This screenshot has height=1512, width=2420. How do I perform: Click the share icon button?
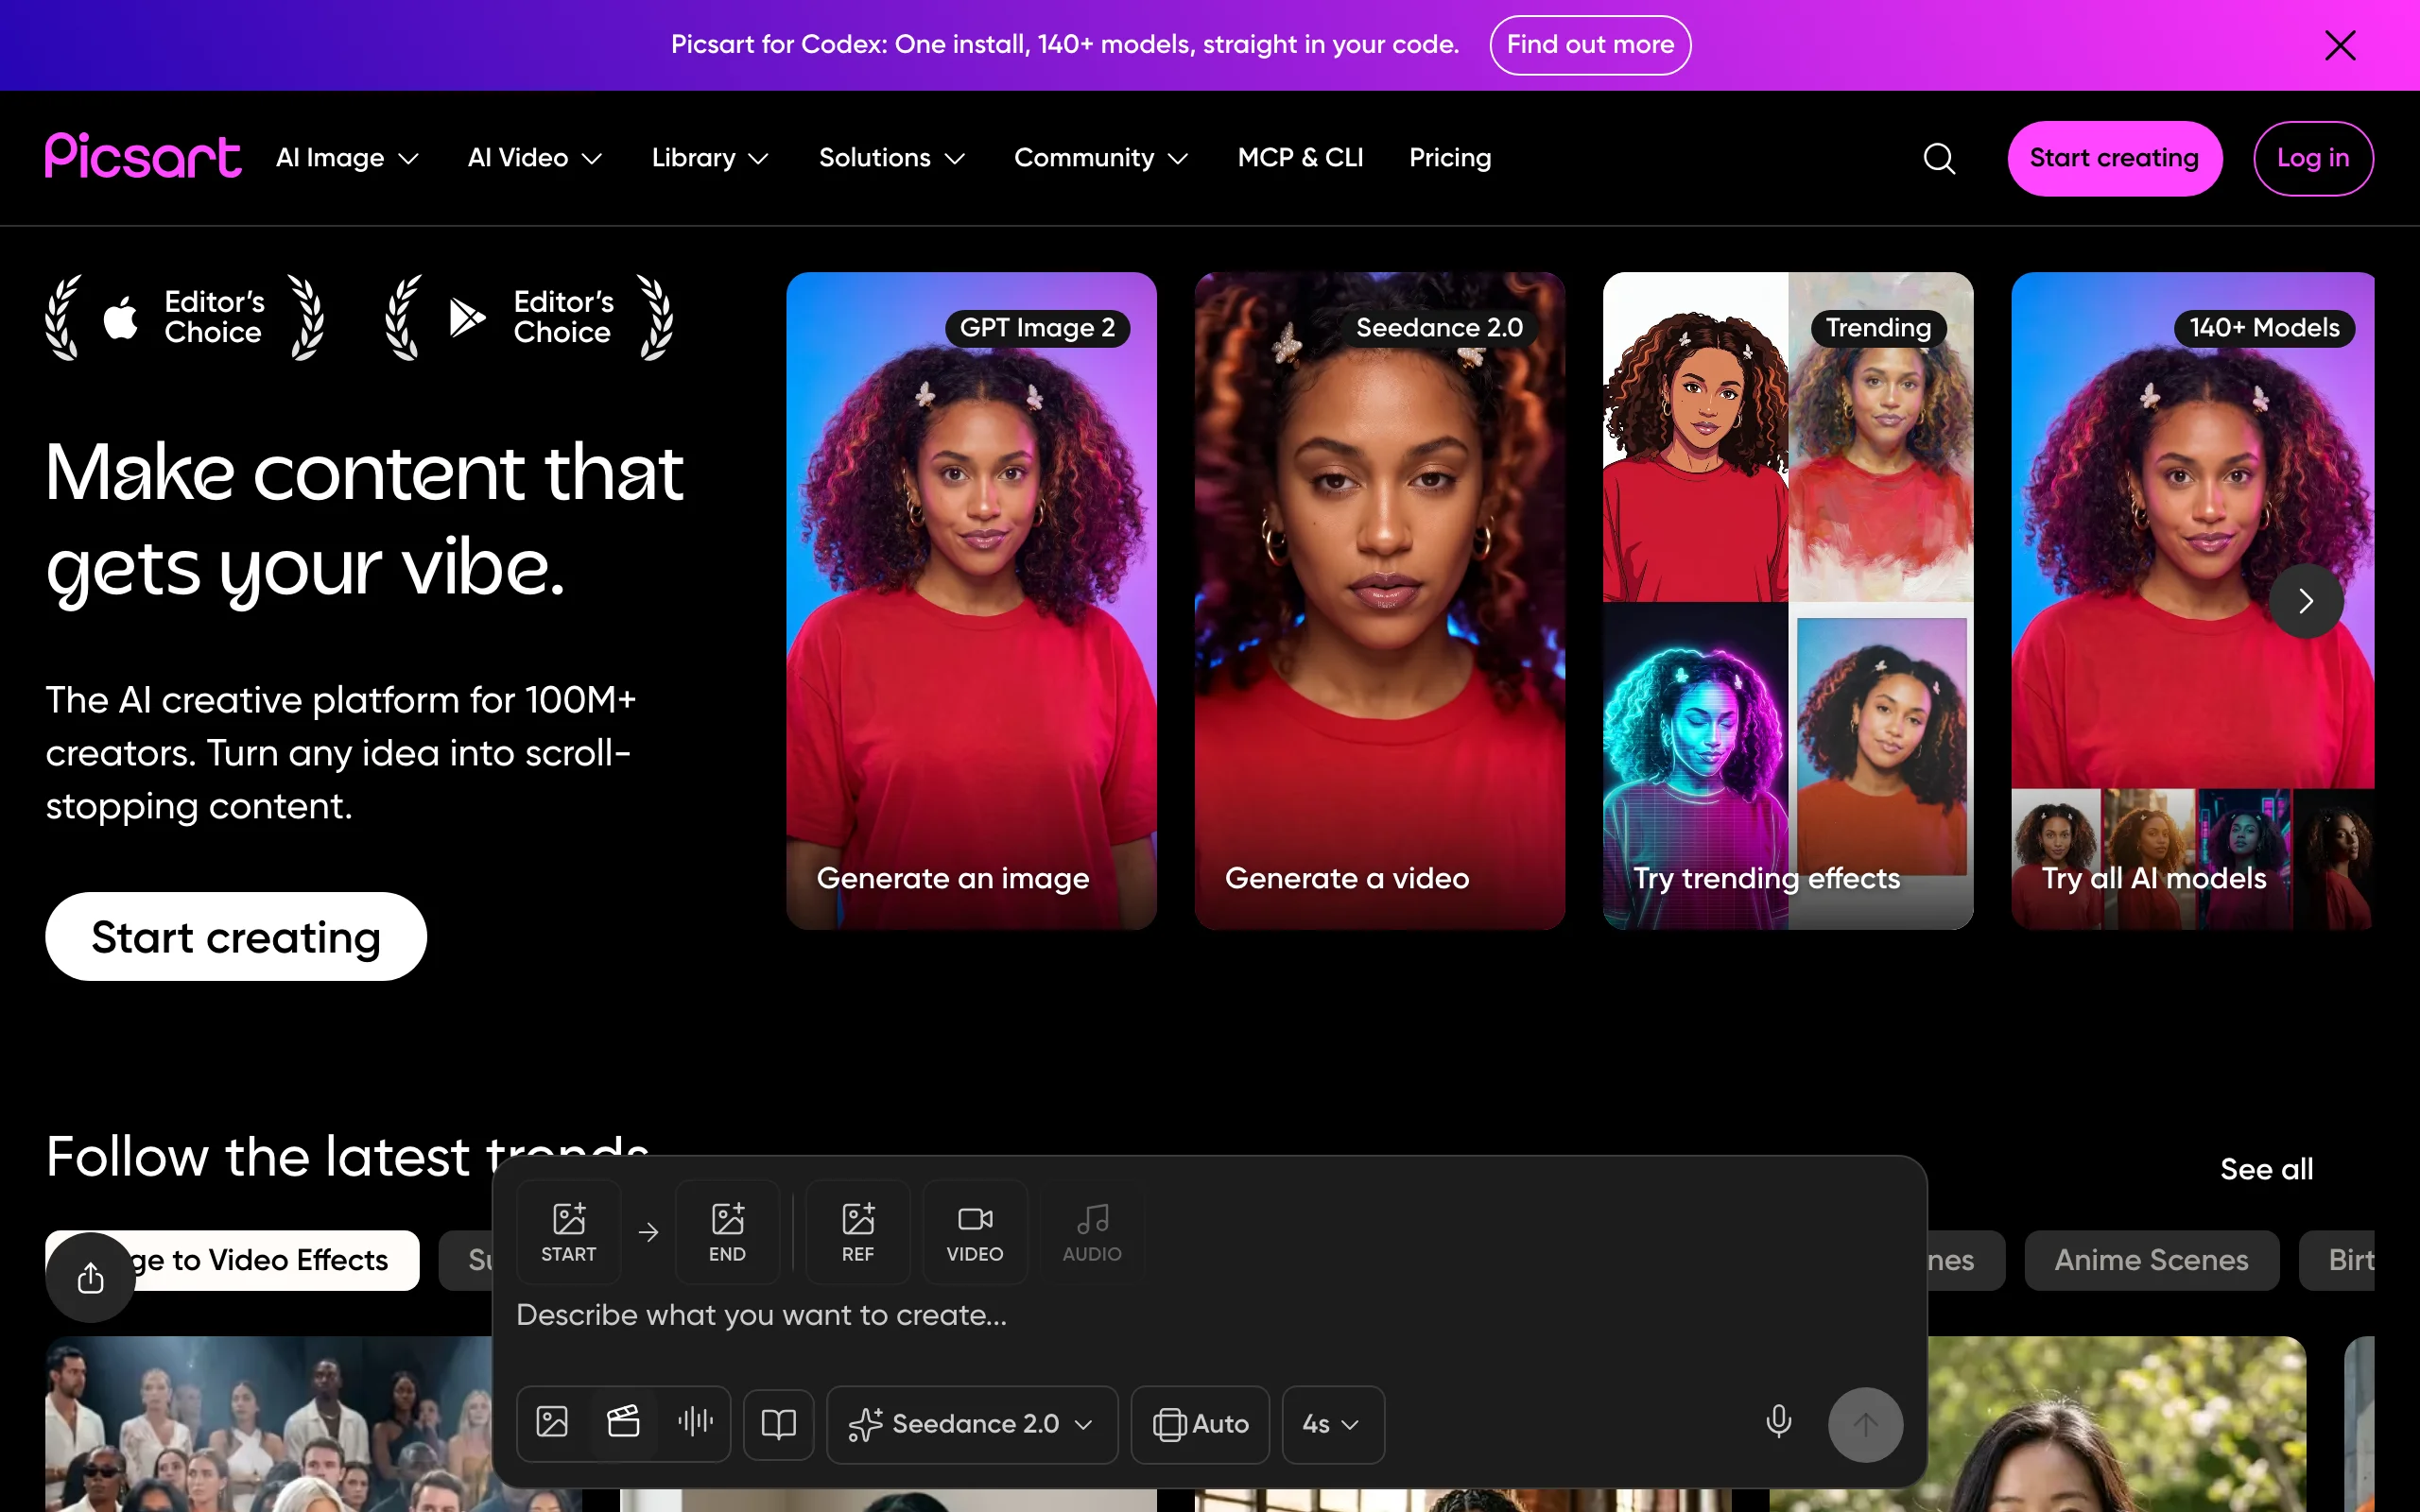click(x=91, y=1277)
